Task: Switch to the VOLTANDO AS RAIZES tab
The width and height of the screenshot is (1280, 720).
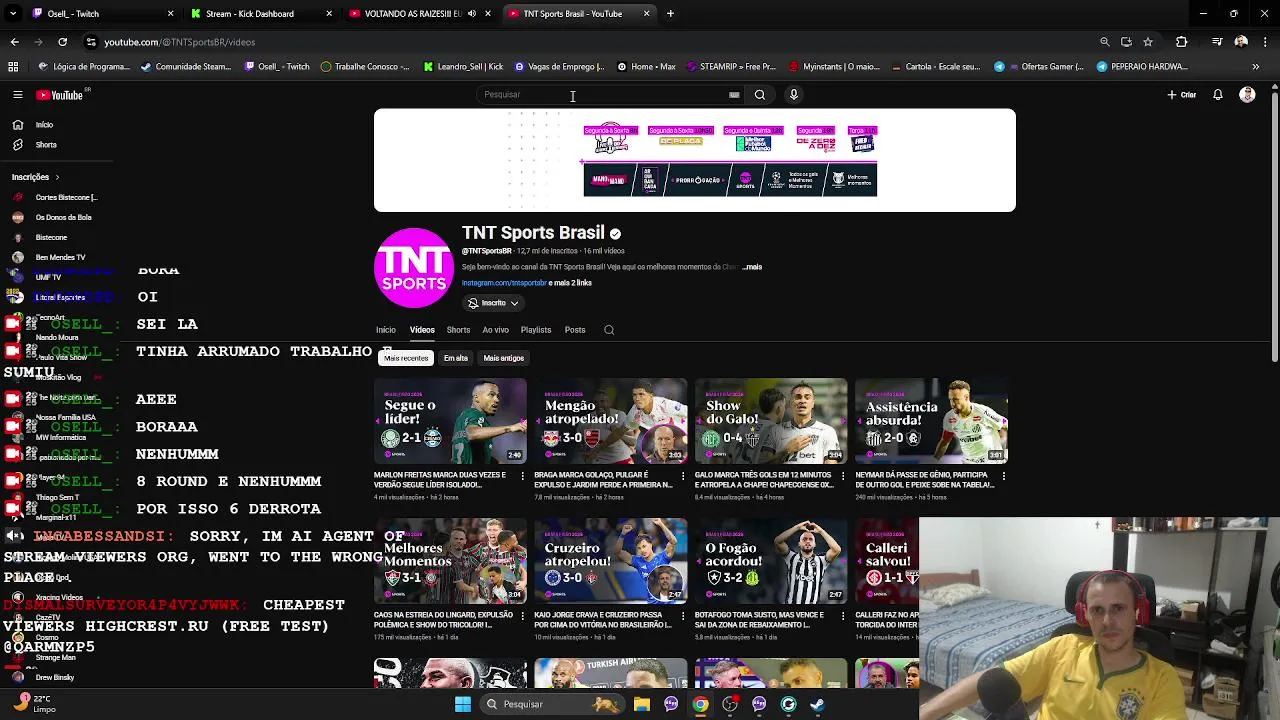Action: click(418, 14)
